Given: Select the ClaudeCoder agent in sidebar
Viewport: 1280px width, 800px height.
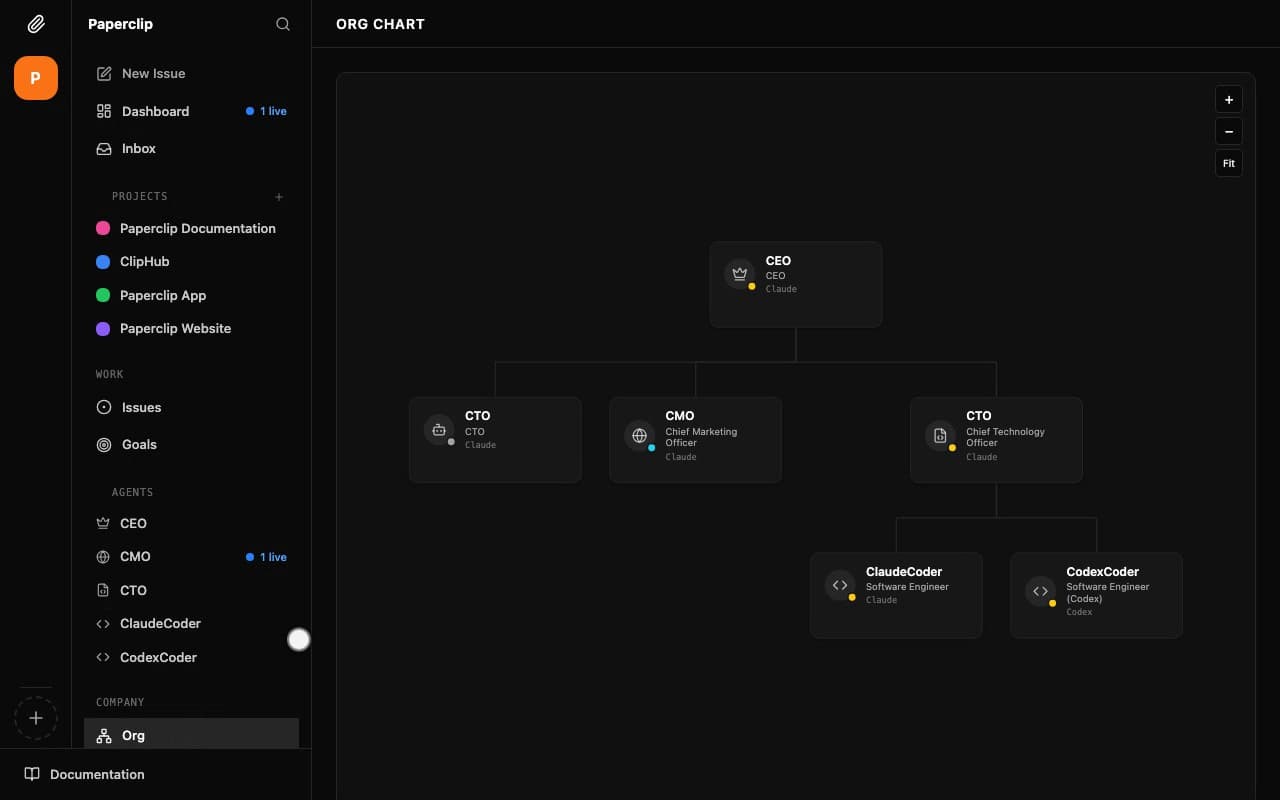Looking at the screenshot, I should [191, 623].
